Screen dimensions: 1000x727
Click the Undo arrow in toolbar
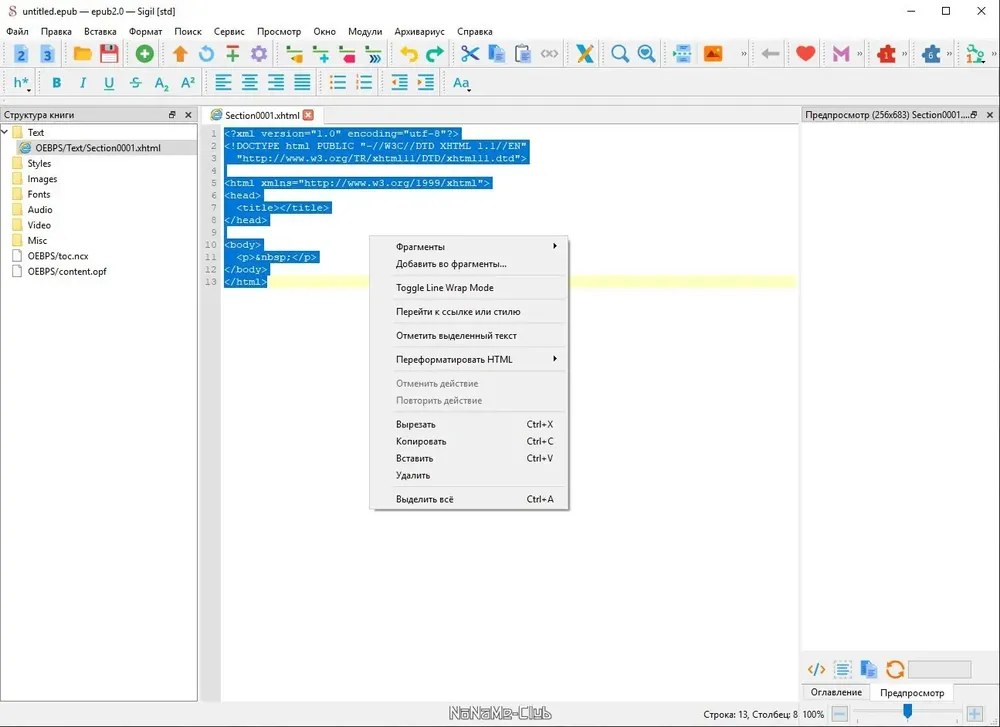408,54
